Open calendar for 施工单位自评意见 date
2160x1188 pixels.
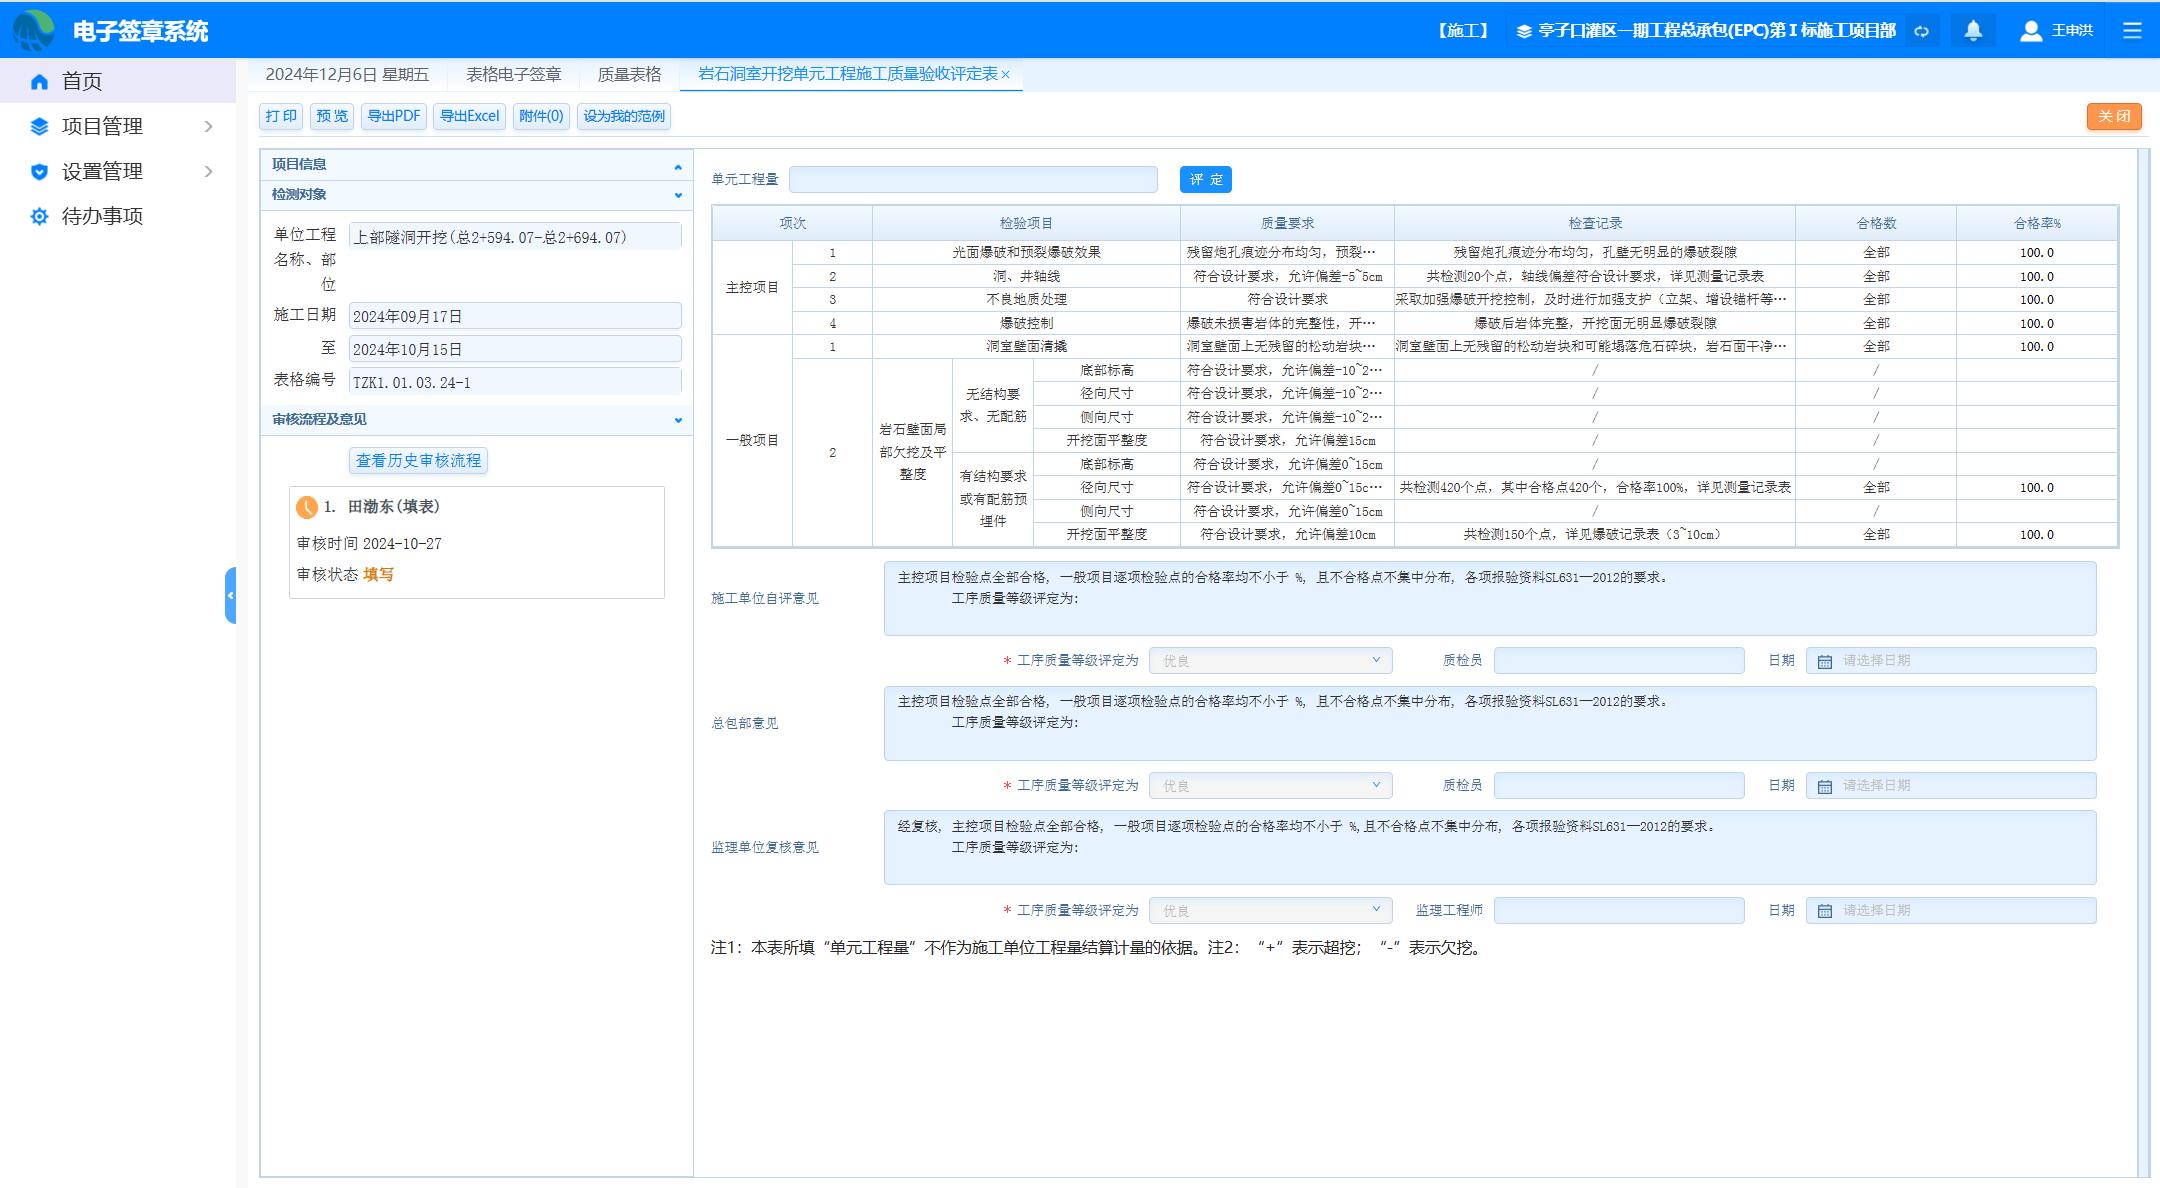click(x=1825, y=661)
